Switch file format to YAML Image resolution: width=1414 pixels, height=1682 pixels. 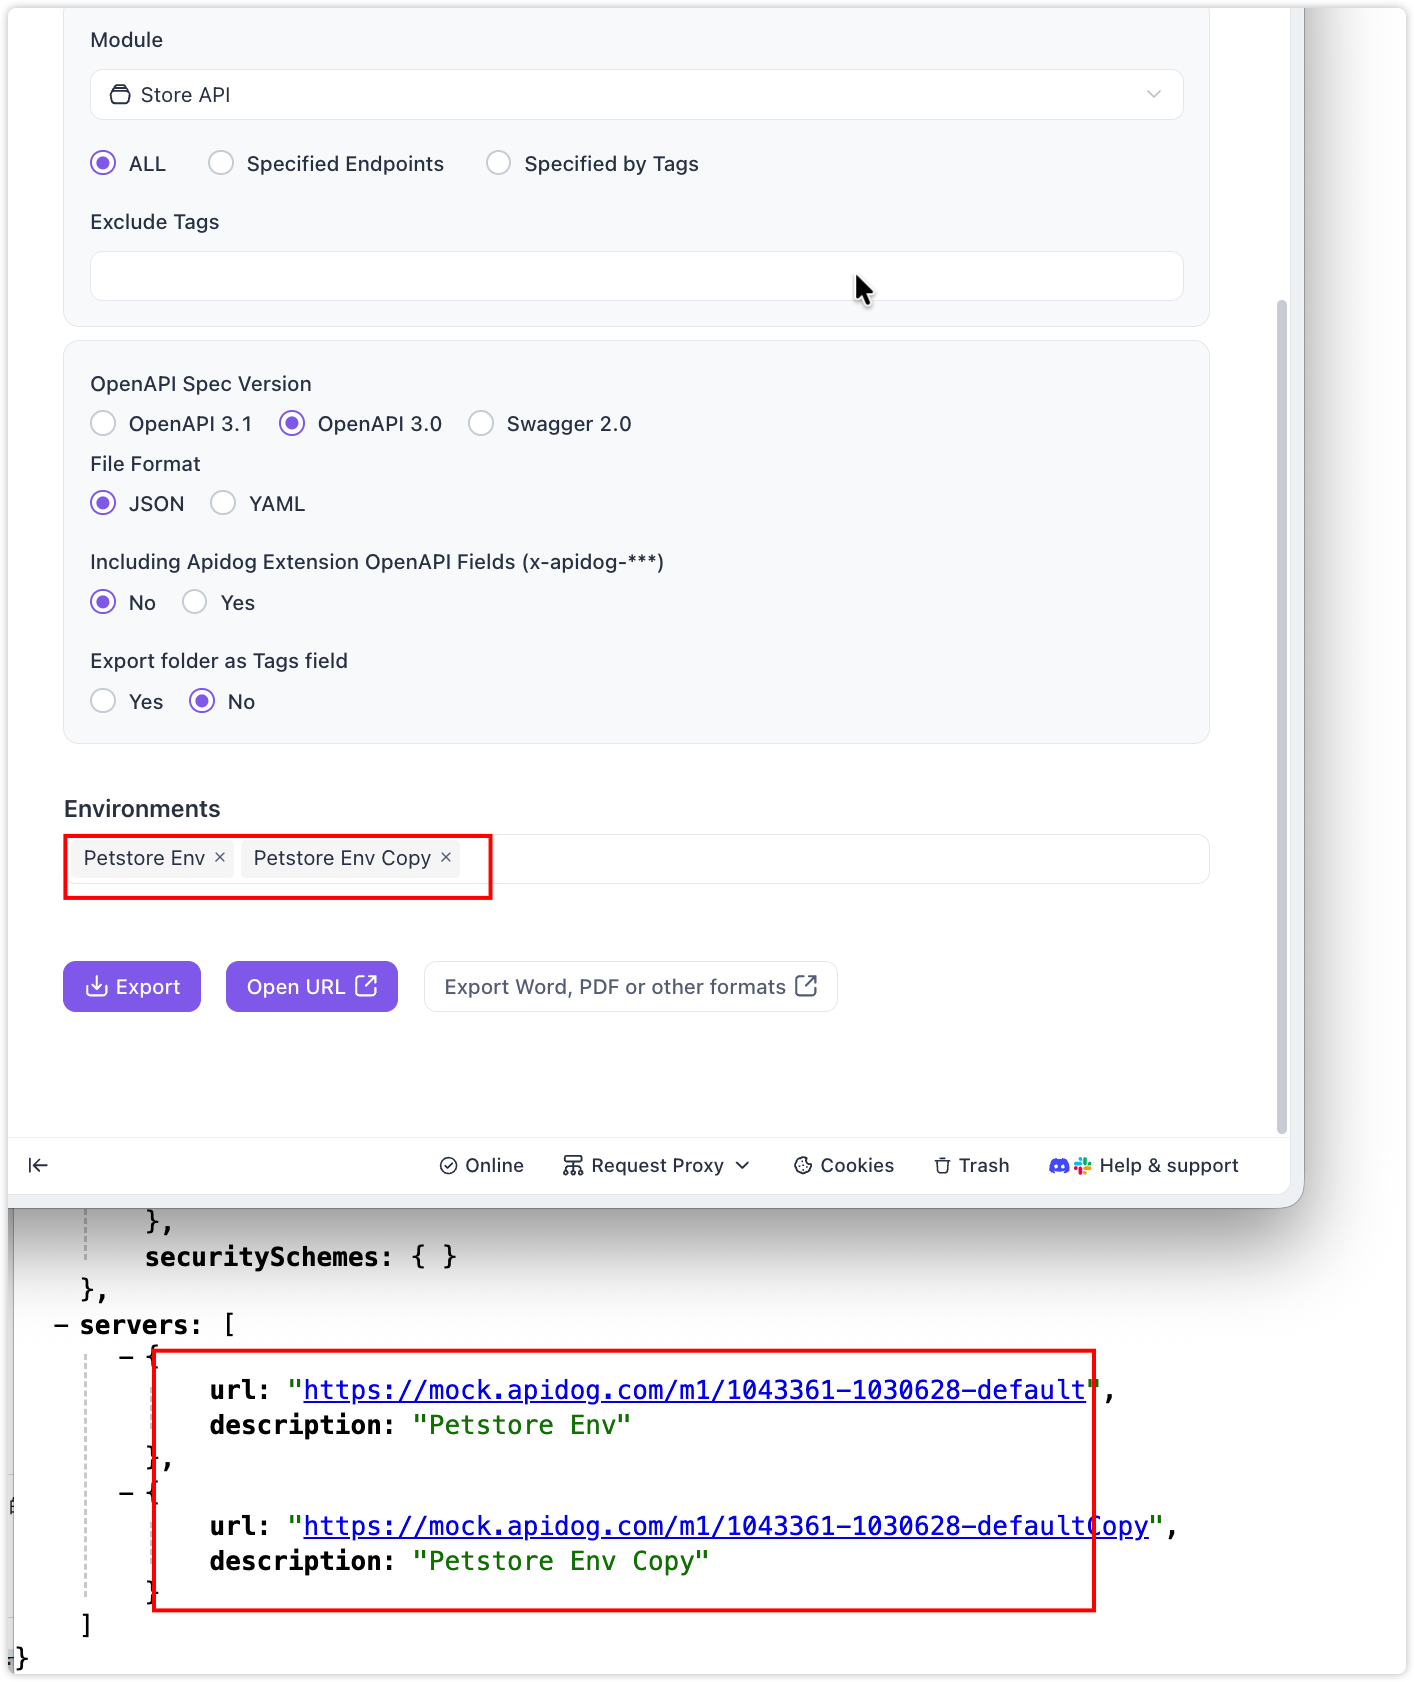(x=223, y=503)
